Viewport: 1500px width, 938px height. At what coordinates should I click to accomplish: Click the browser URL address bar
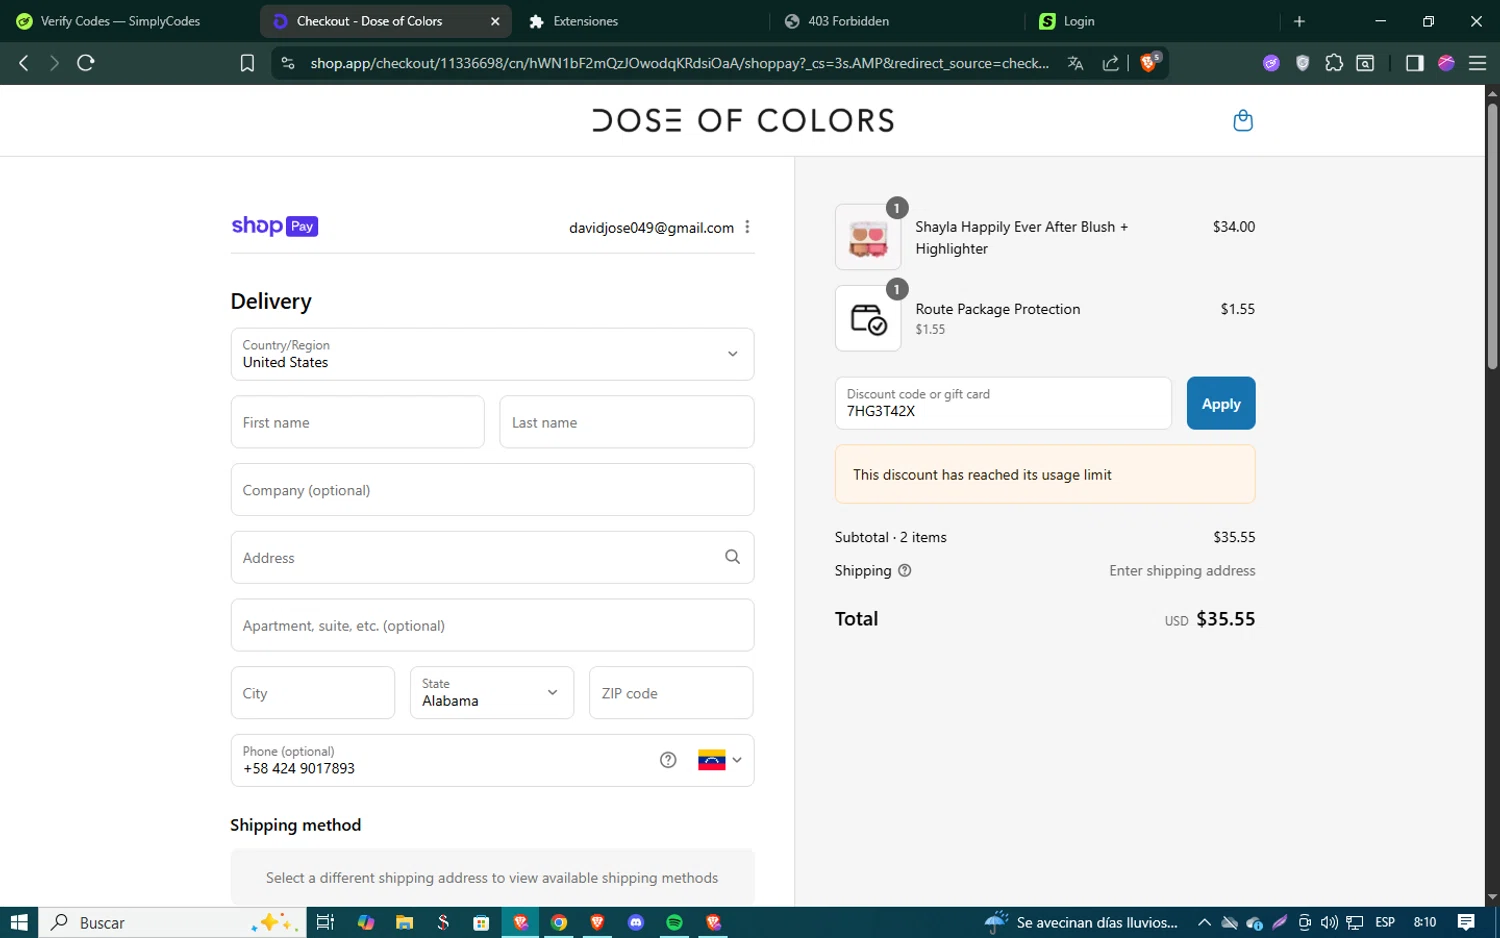coord(680,63)
